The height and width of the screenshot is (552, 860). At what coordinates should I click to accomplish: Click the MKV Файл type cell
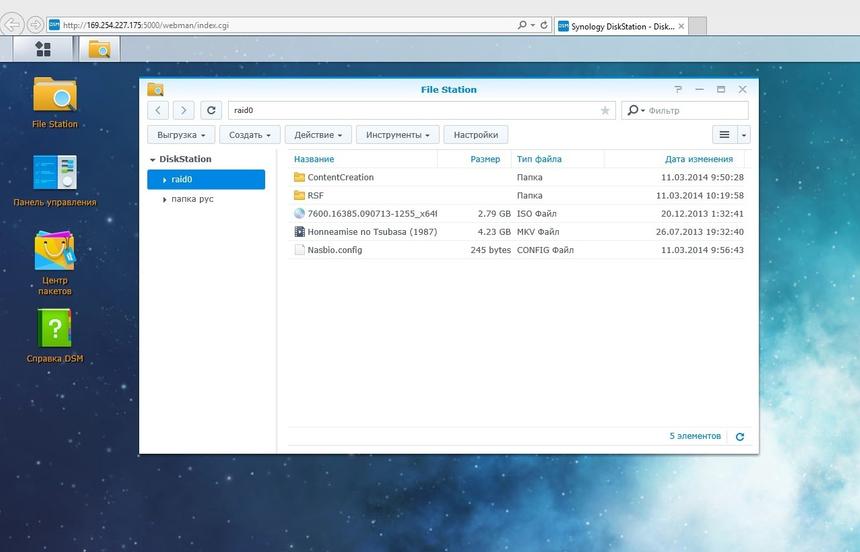(538, 232)
